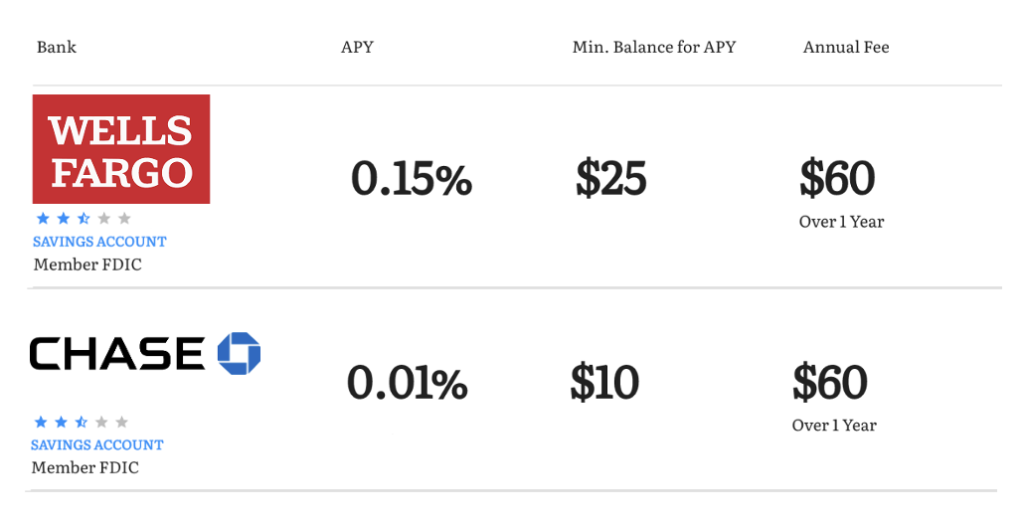The image size is (1024, 525).
Task: Click Min. Balance for APY header
Action: tap(654, 47)
